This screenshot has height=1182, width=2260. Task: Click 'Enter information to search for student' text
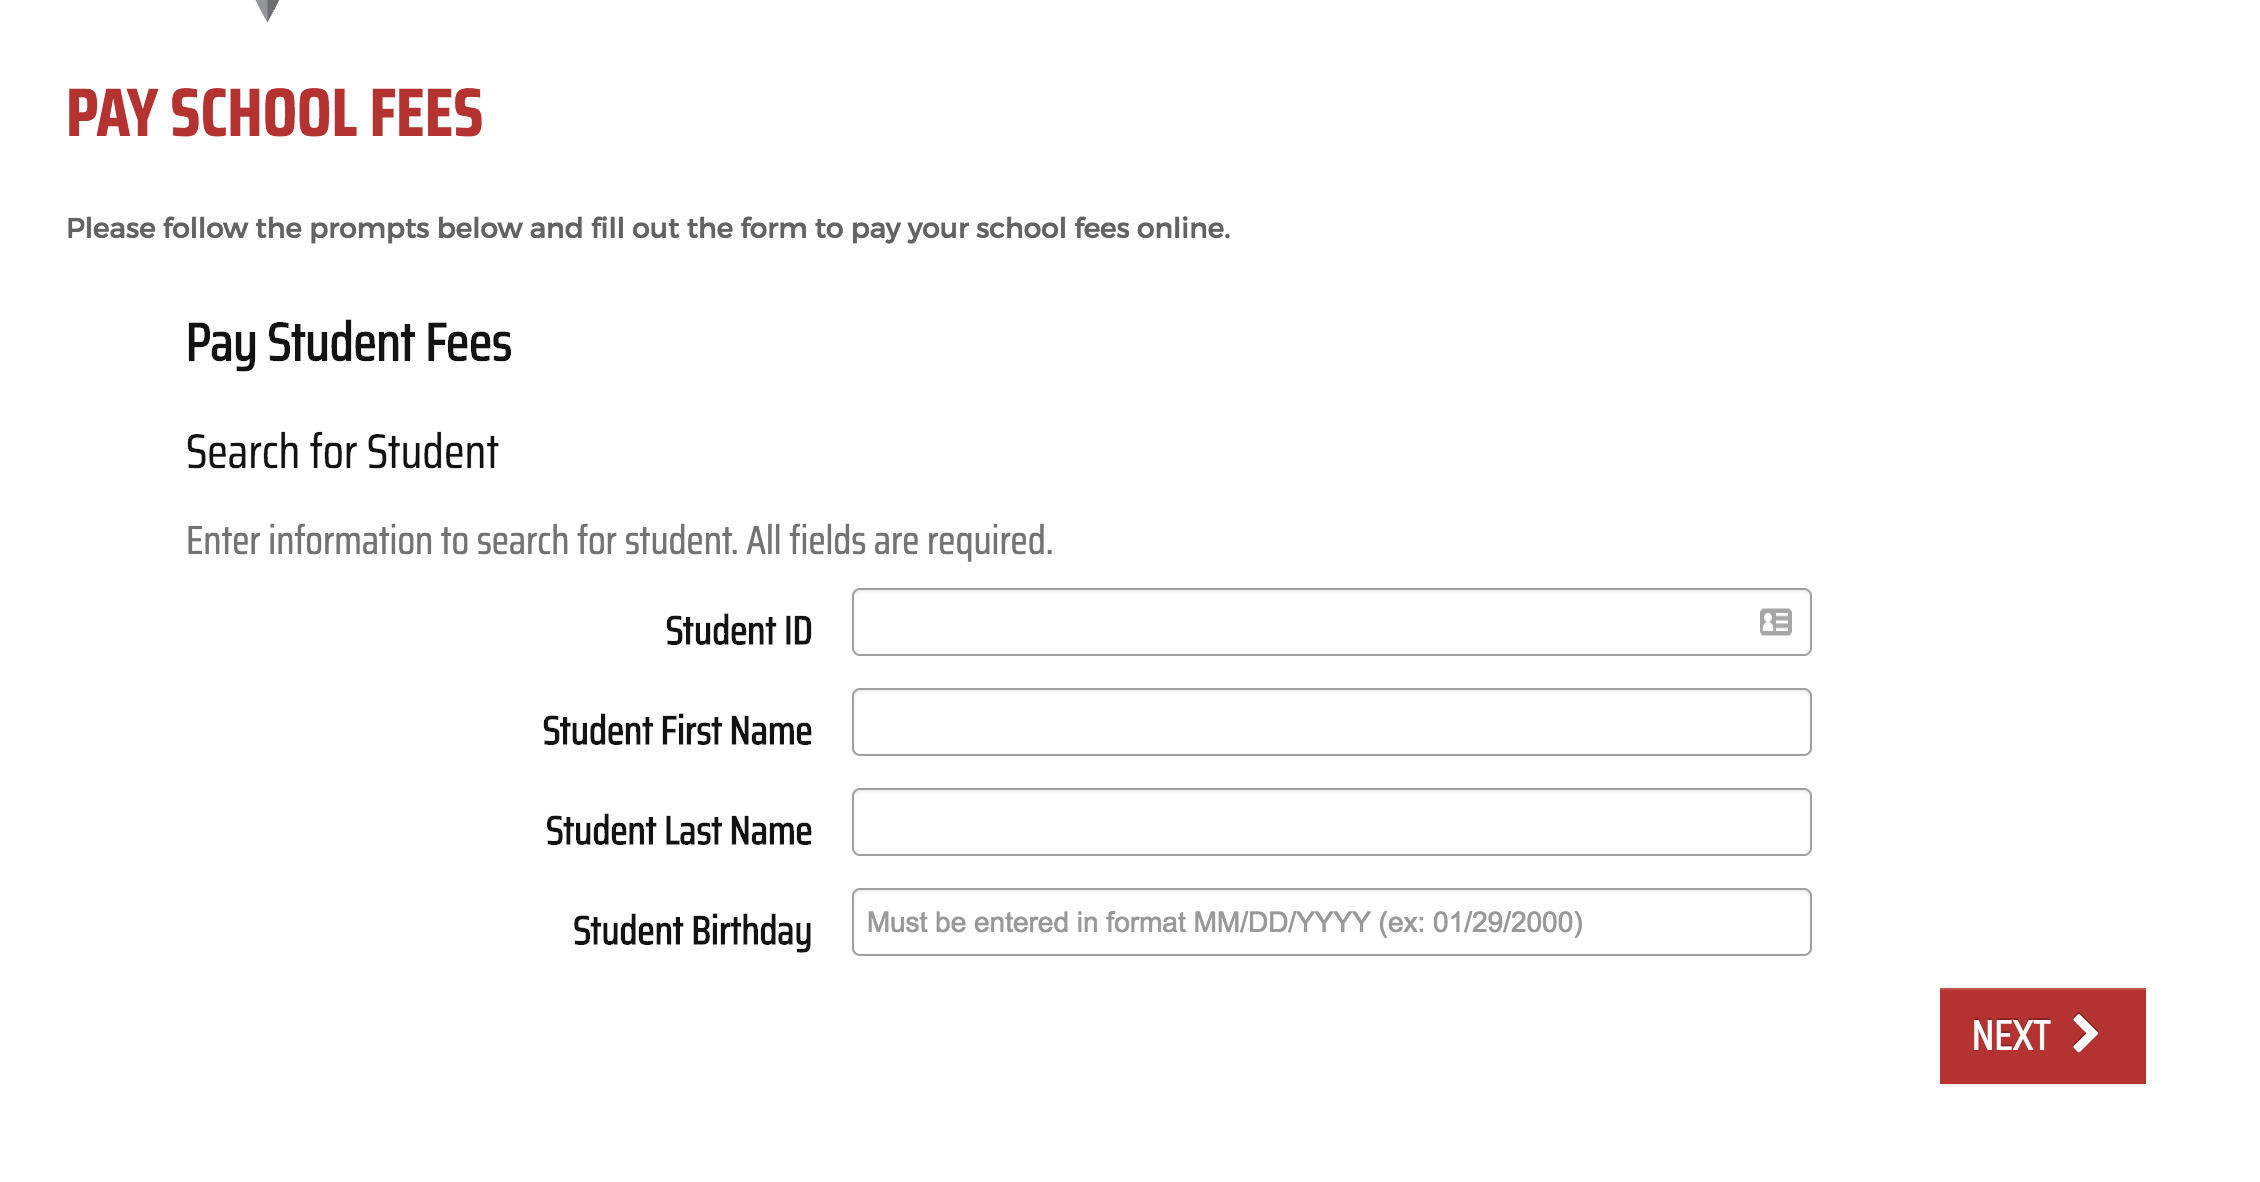[x=462, y=541]
